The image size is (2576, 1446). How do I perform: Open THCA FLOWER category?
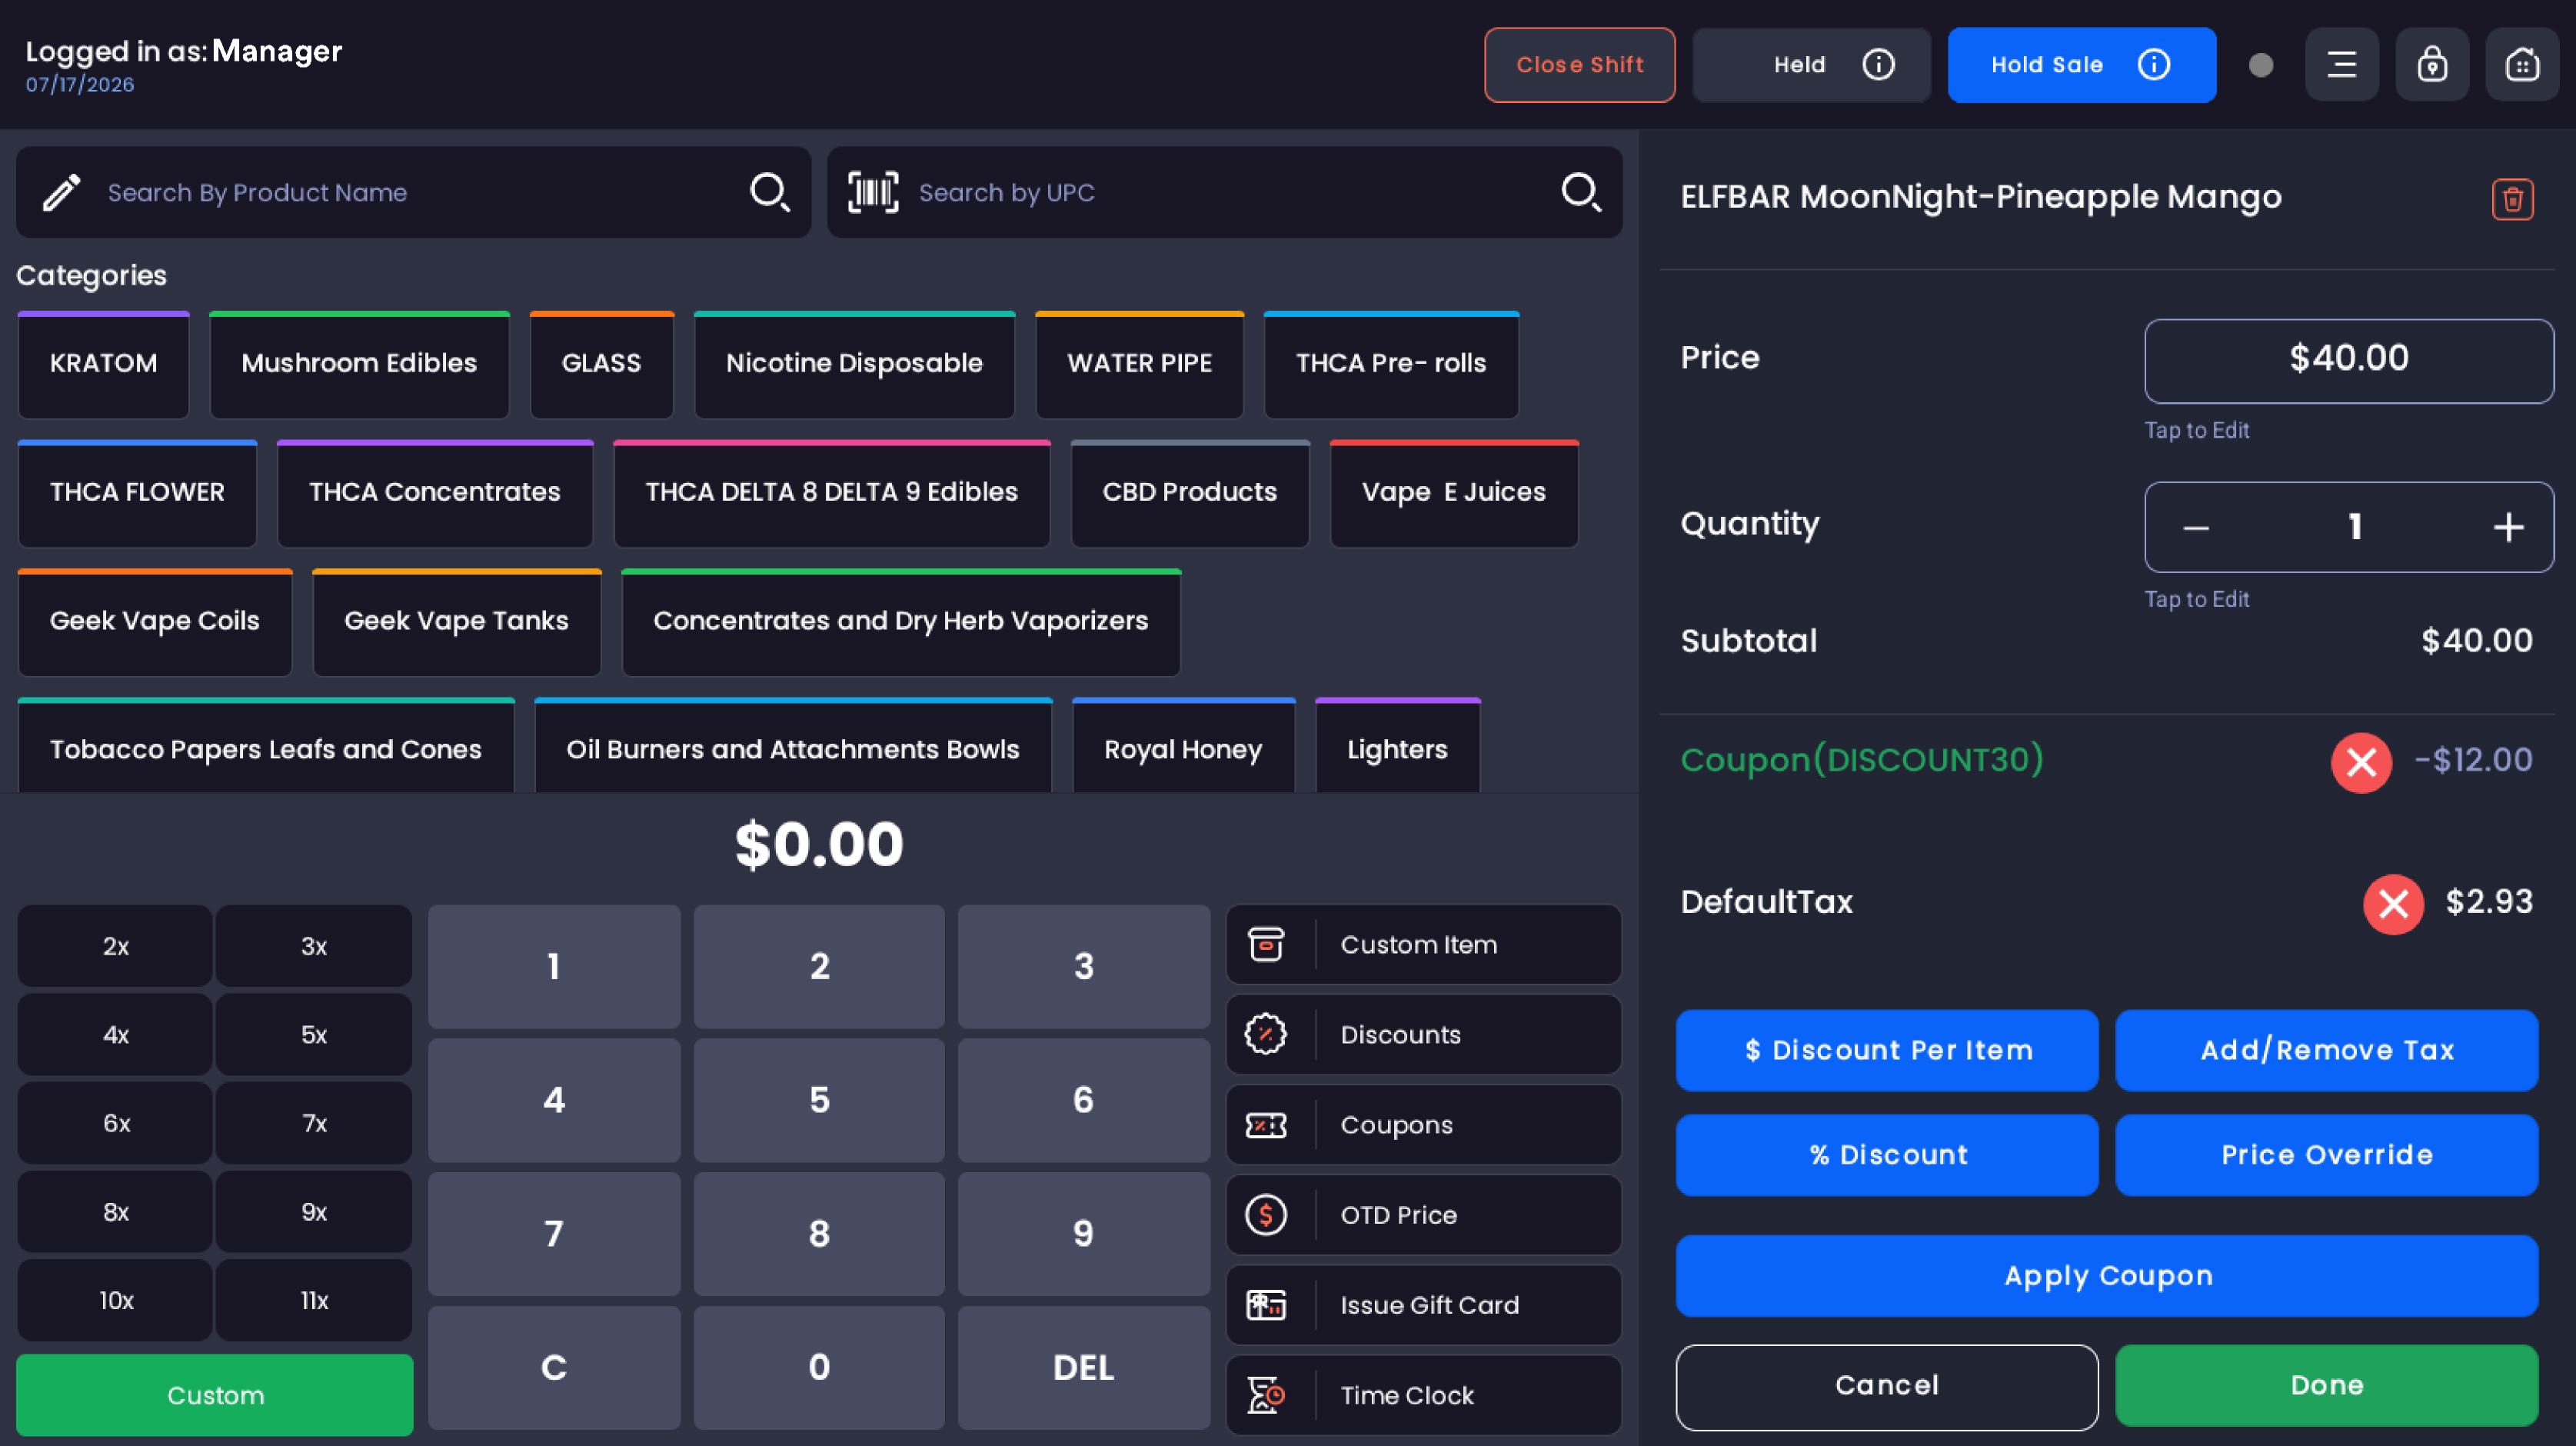point(137,493)
